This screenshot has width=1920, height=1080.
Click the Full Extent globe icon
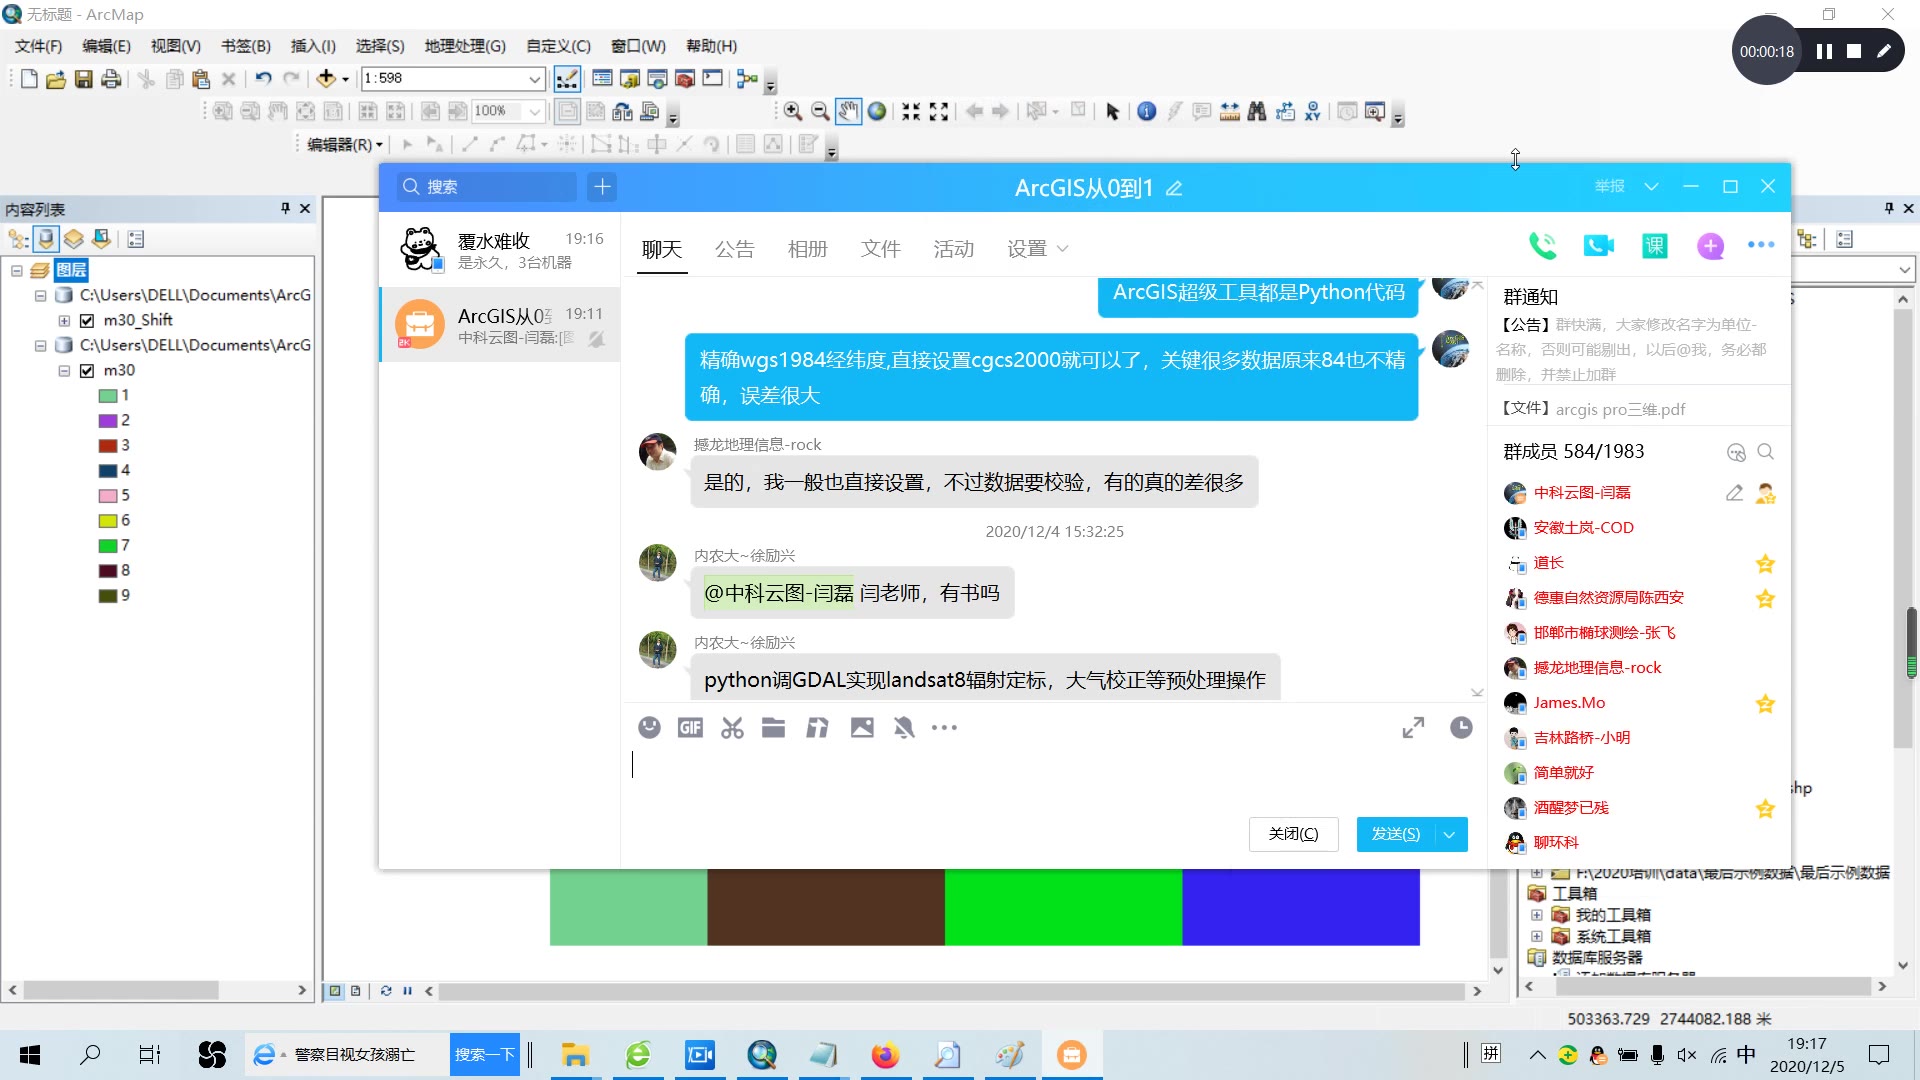coord(877,112)
